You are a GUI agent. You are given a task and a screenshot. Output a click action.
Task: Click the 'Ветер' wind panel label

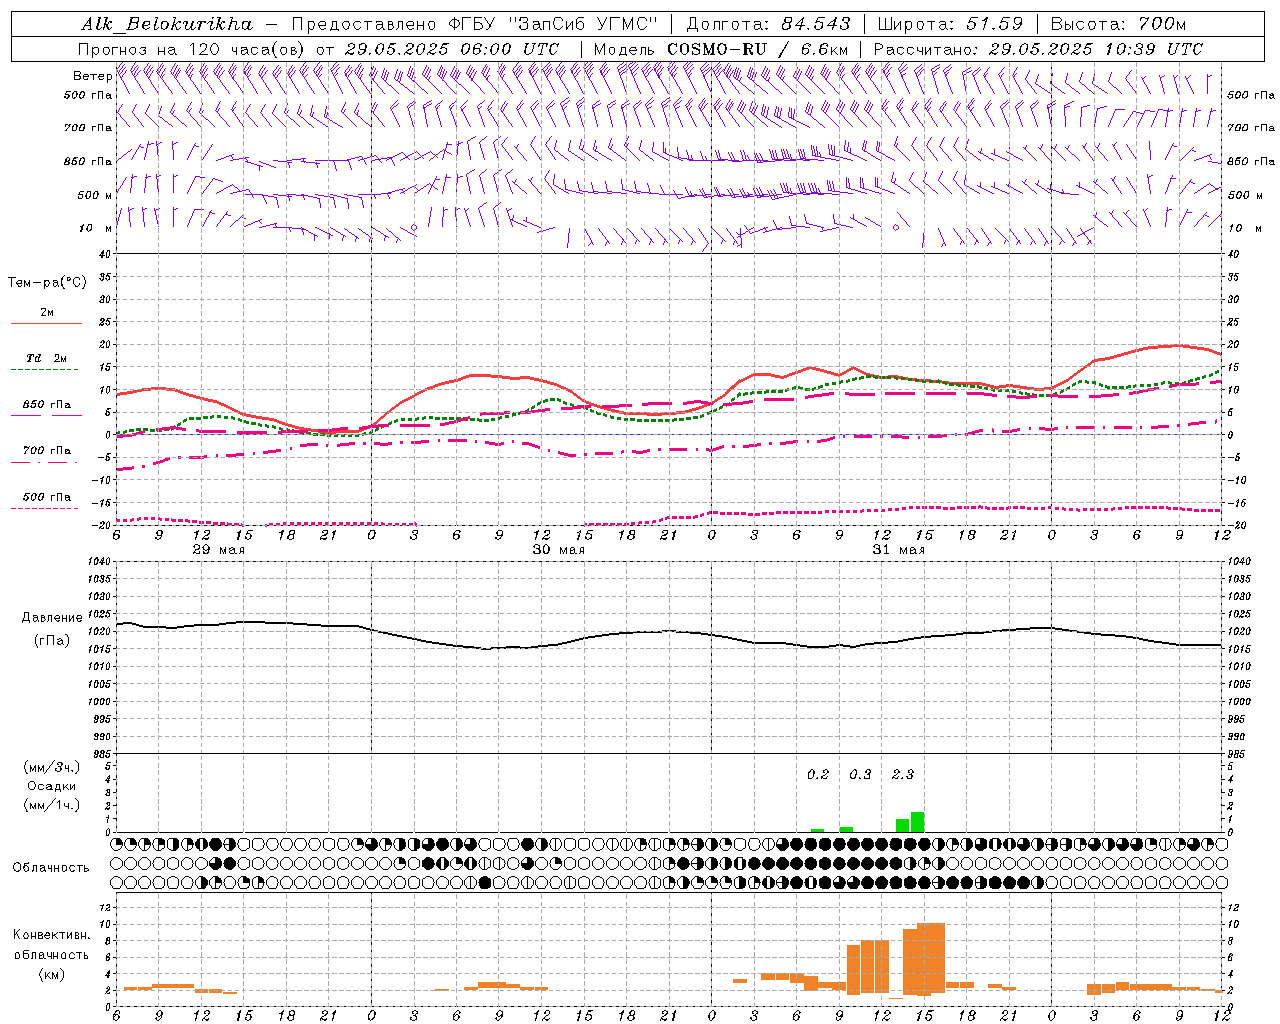[92, 76]
